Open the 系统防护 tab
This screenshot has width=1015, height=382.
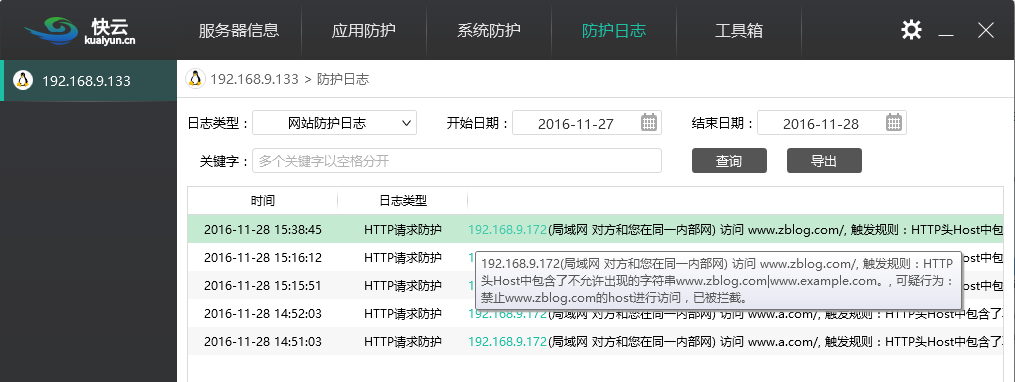coord(489,30)
